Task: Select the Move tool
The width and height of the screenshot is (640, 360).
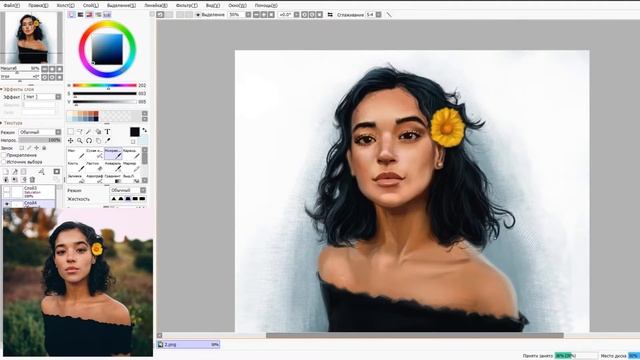Action: point(71,140)
